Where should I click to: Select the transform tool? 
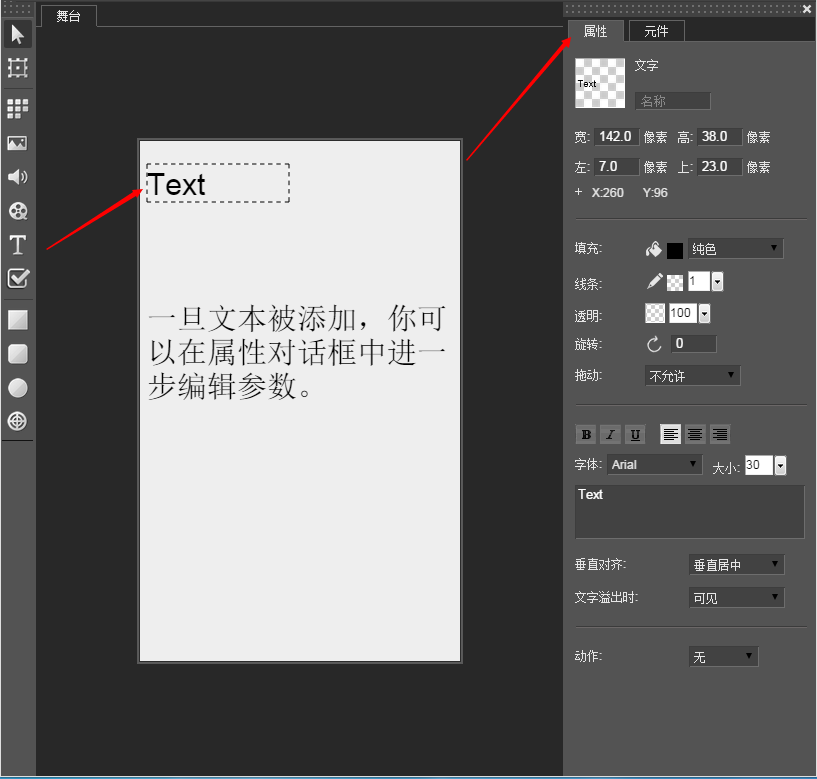click(17, 68)
